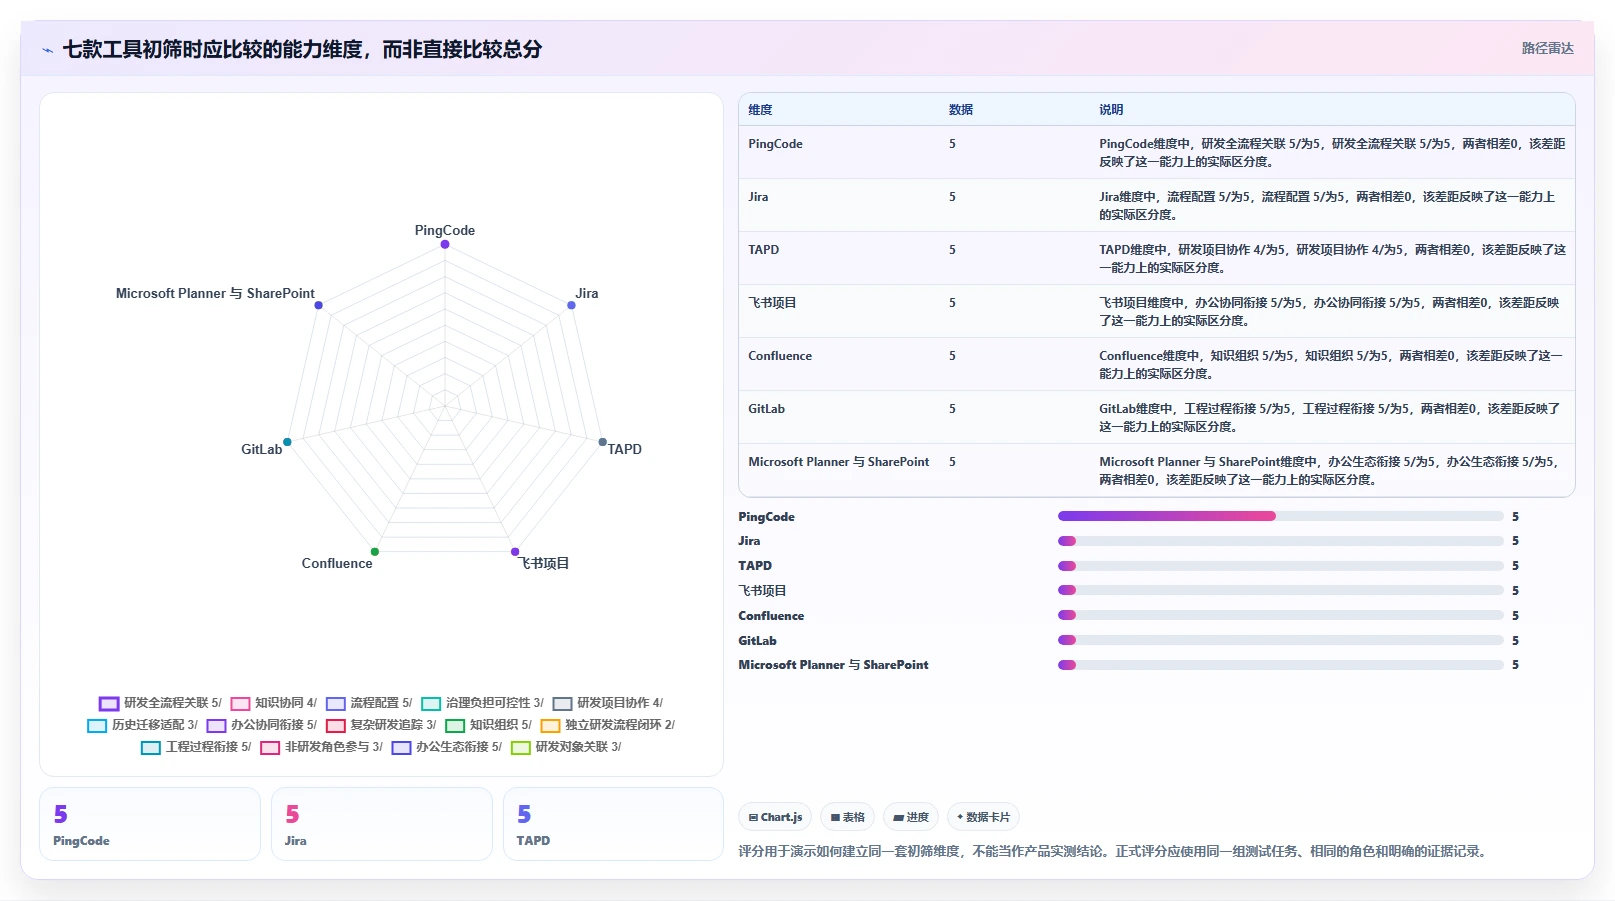Click the description starting 'Confluence维度中'
This screenshot has width=1615, height=901.
pos(1330,365)
